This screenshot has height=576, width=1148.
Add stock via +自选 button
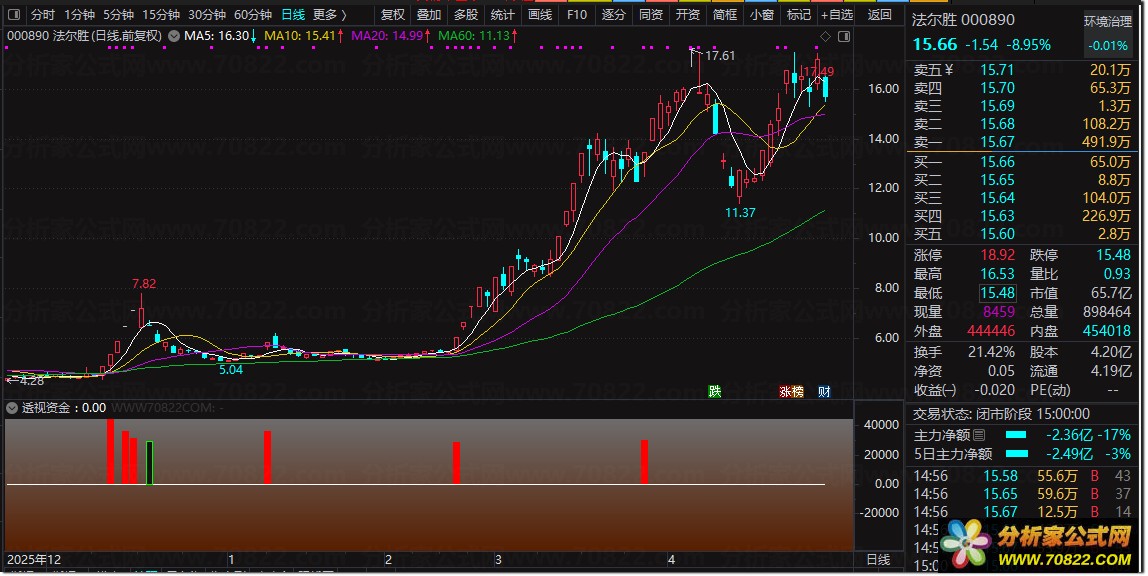tap(837, 15)
